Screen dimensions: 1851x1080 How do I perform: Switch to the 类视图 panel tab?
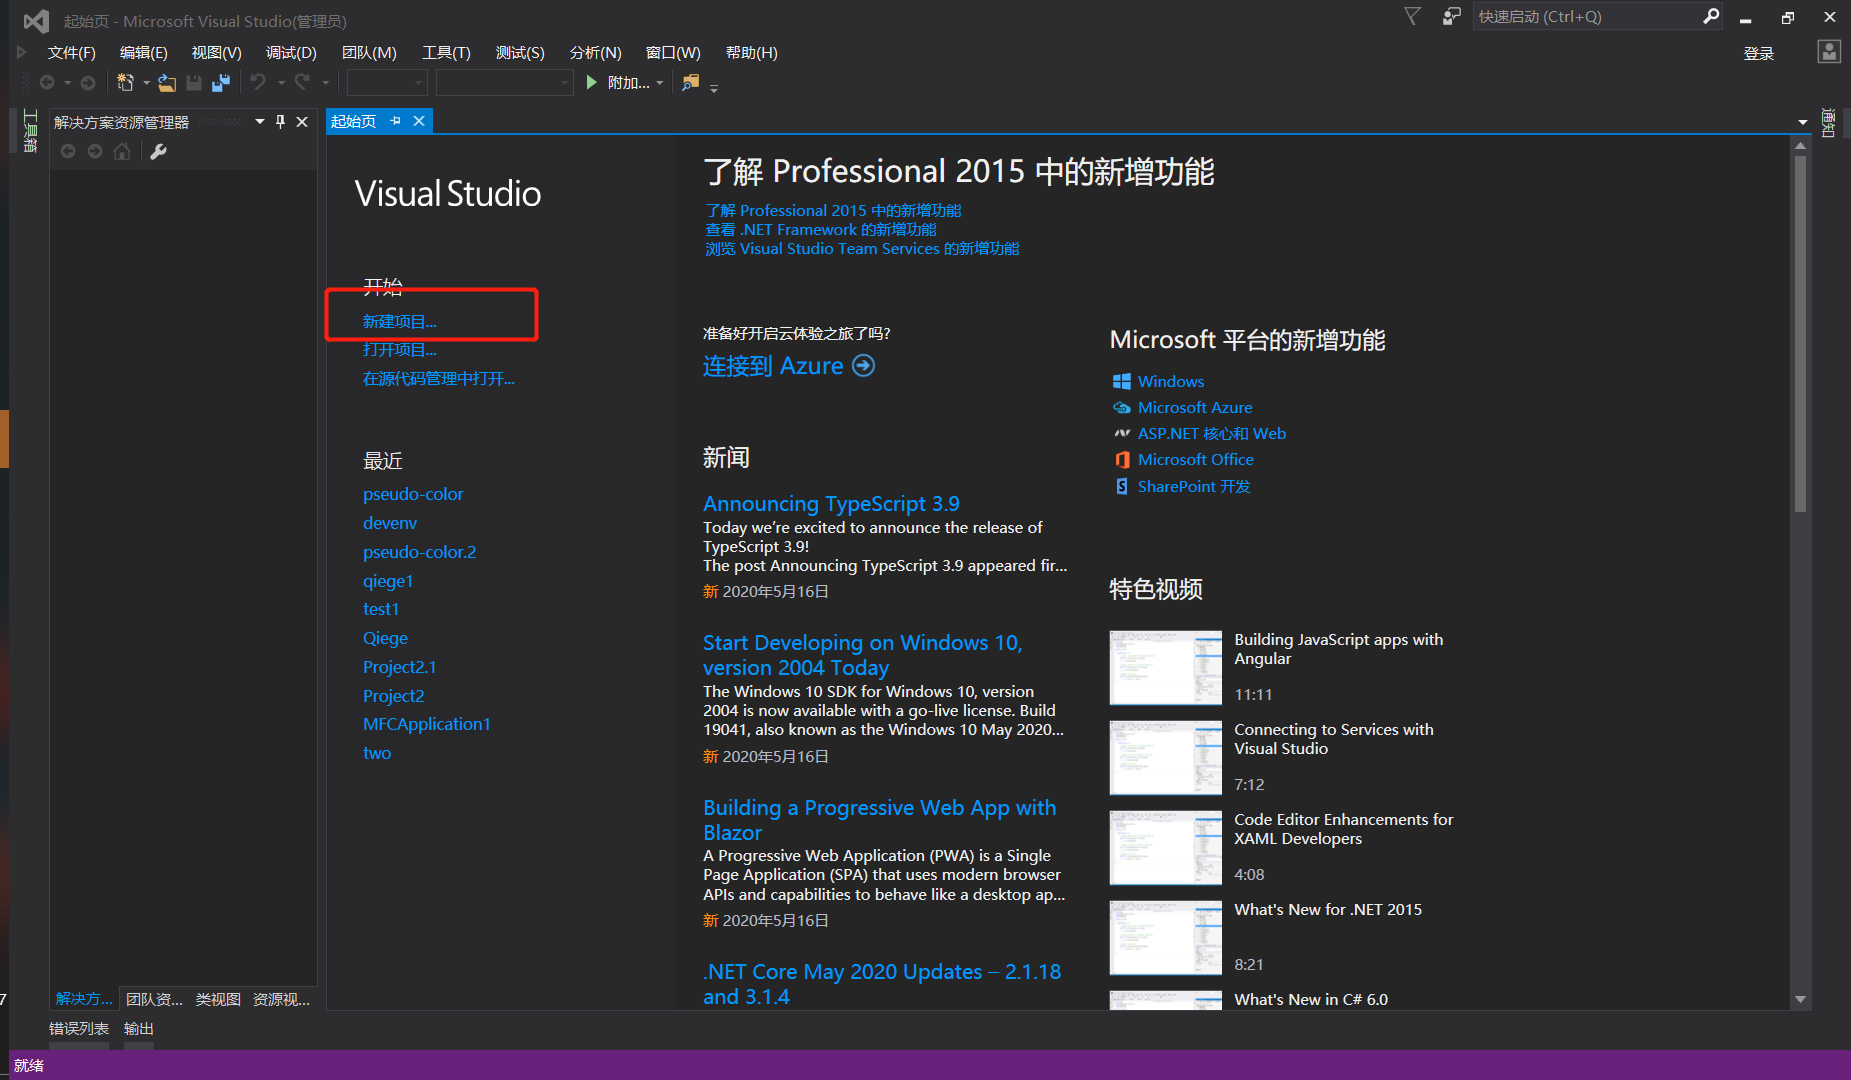click(218, 999)
